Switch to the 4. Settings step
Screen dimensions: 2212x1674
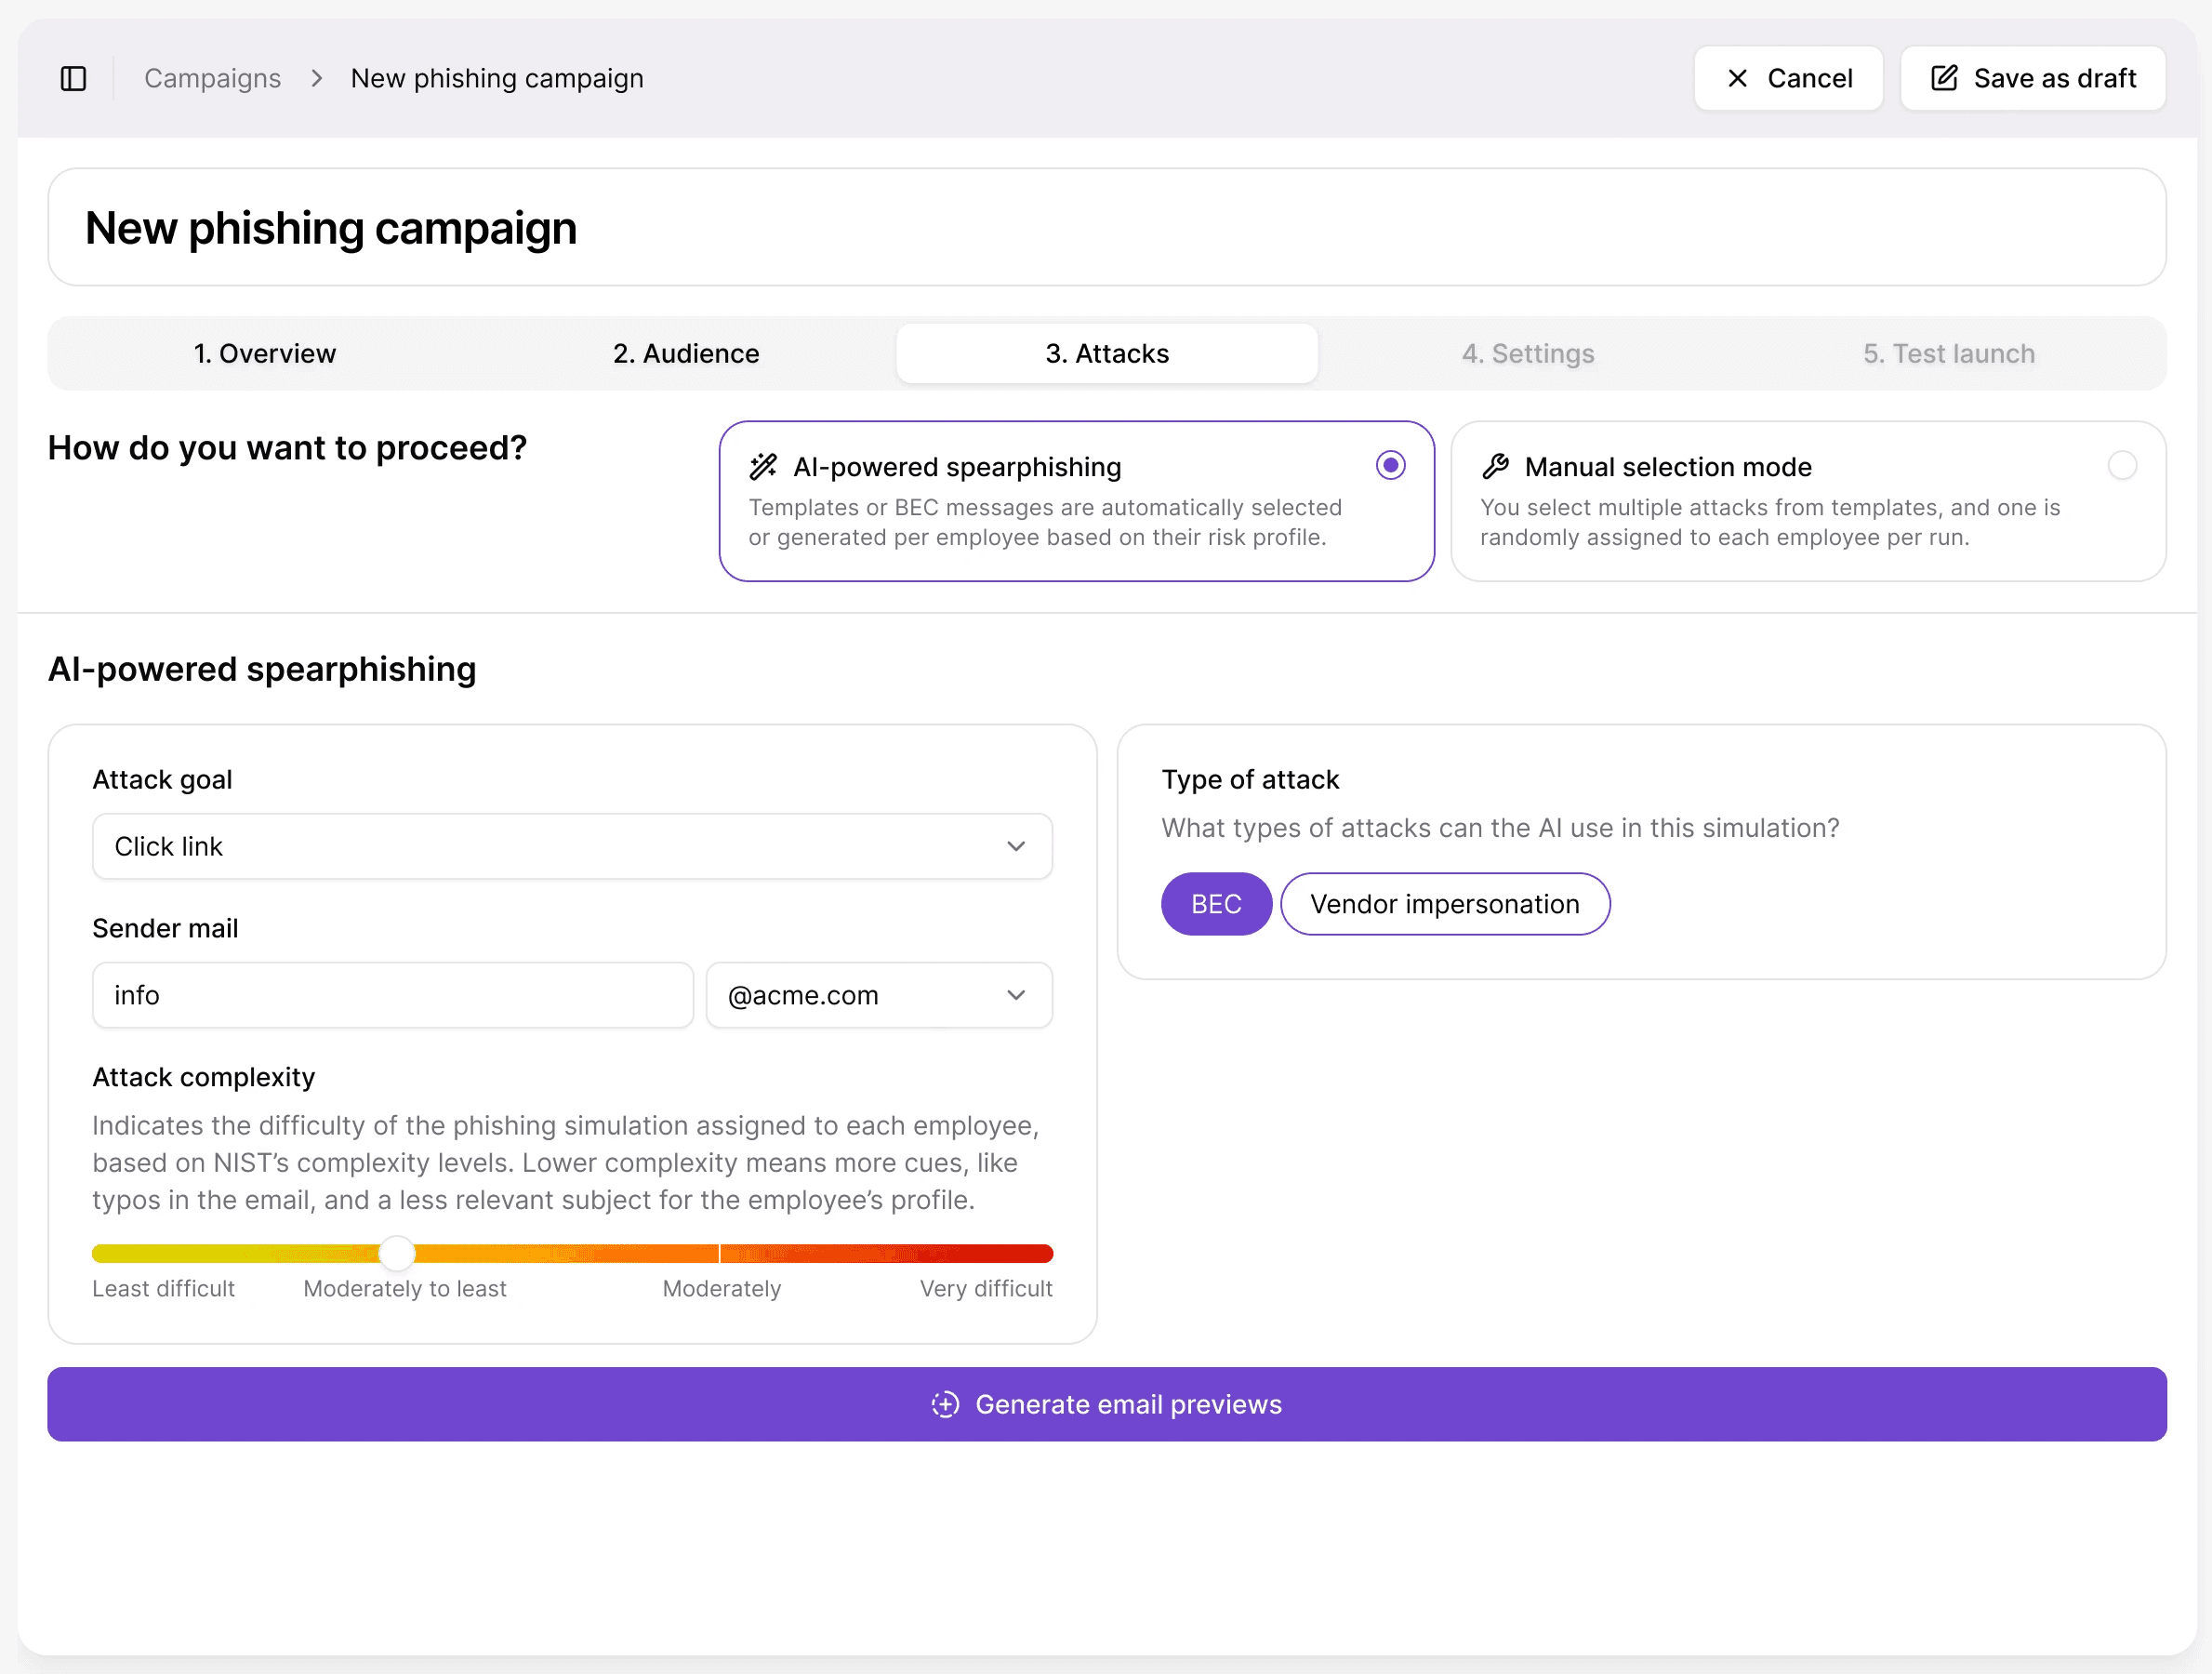(x=1527, y=353)
